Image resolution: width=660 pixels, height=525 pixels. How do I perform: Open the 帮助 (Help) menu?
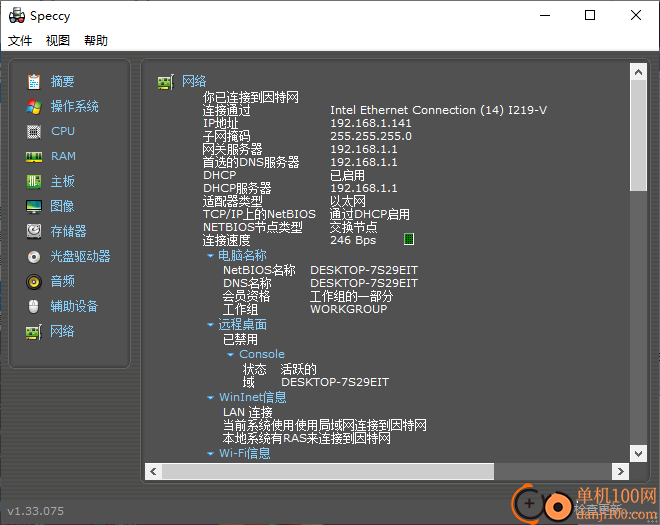coord(96,40)
